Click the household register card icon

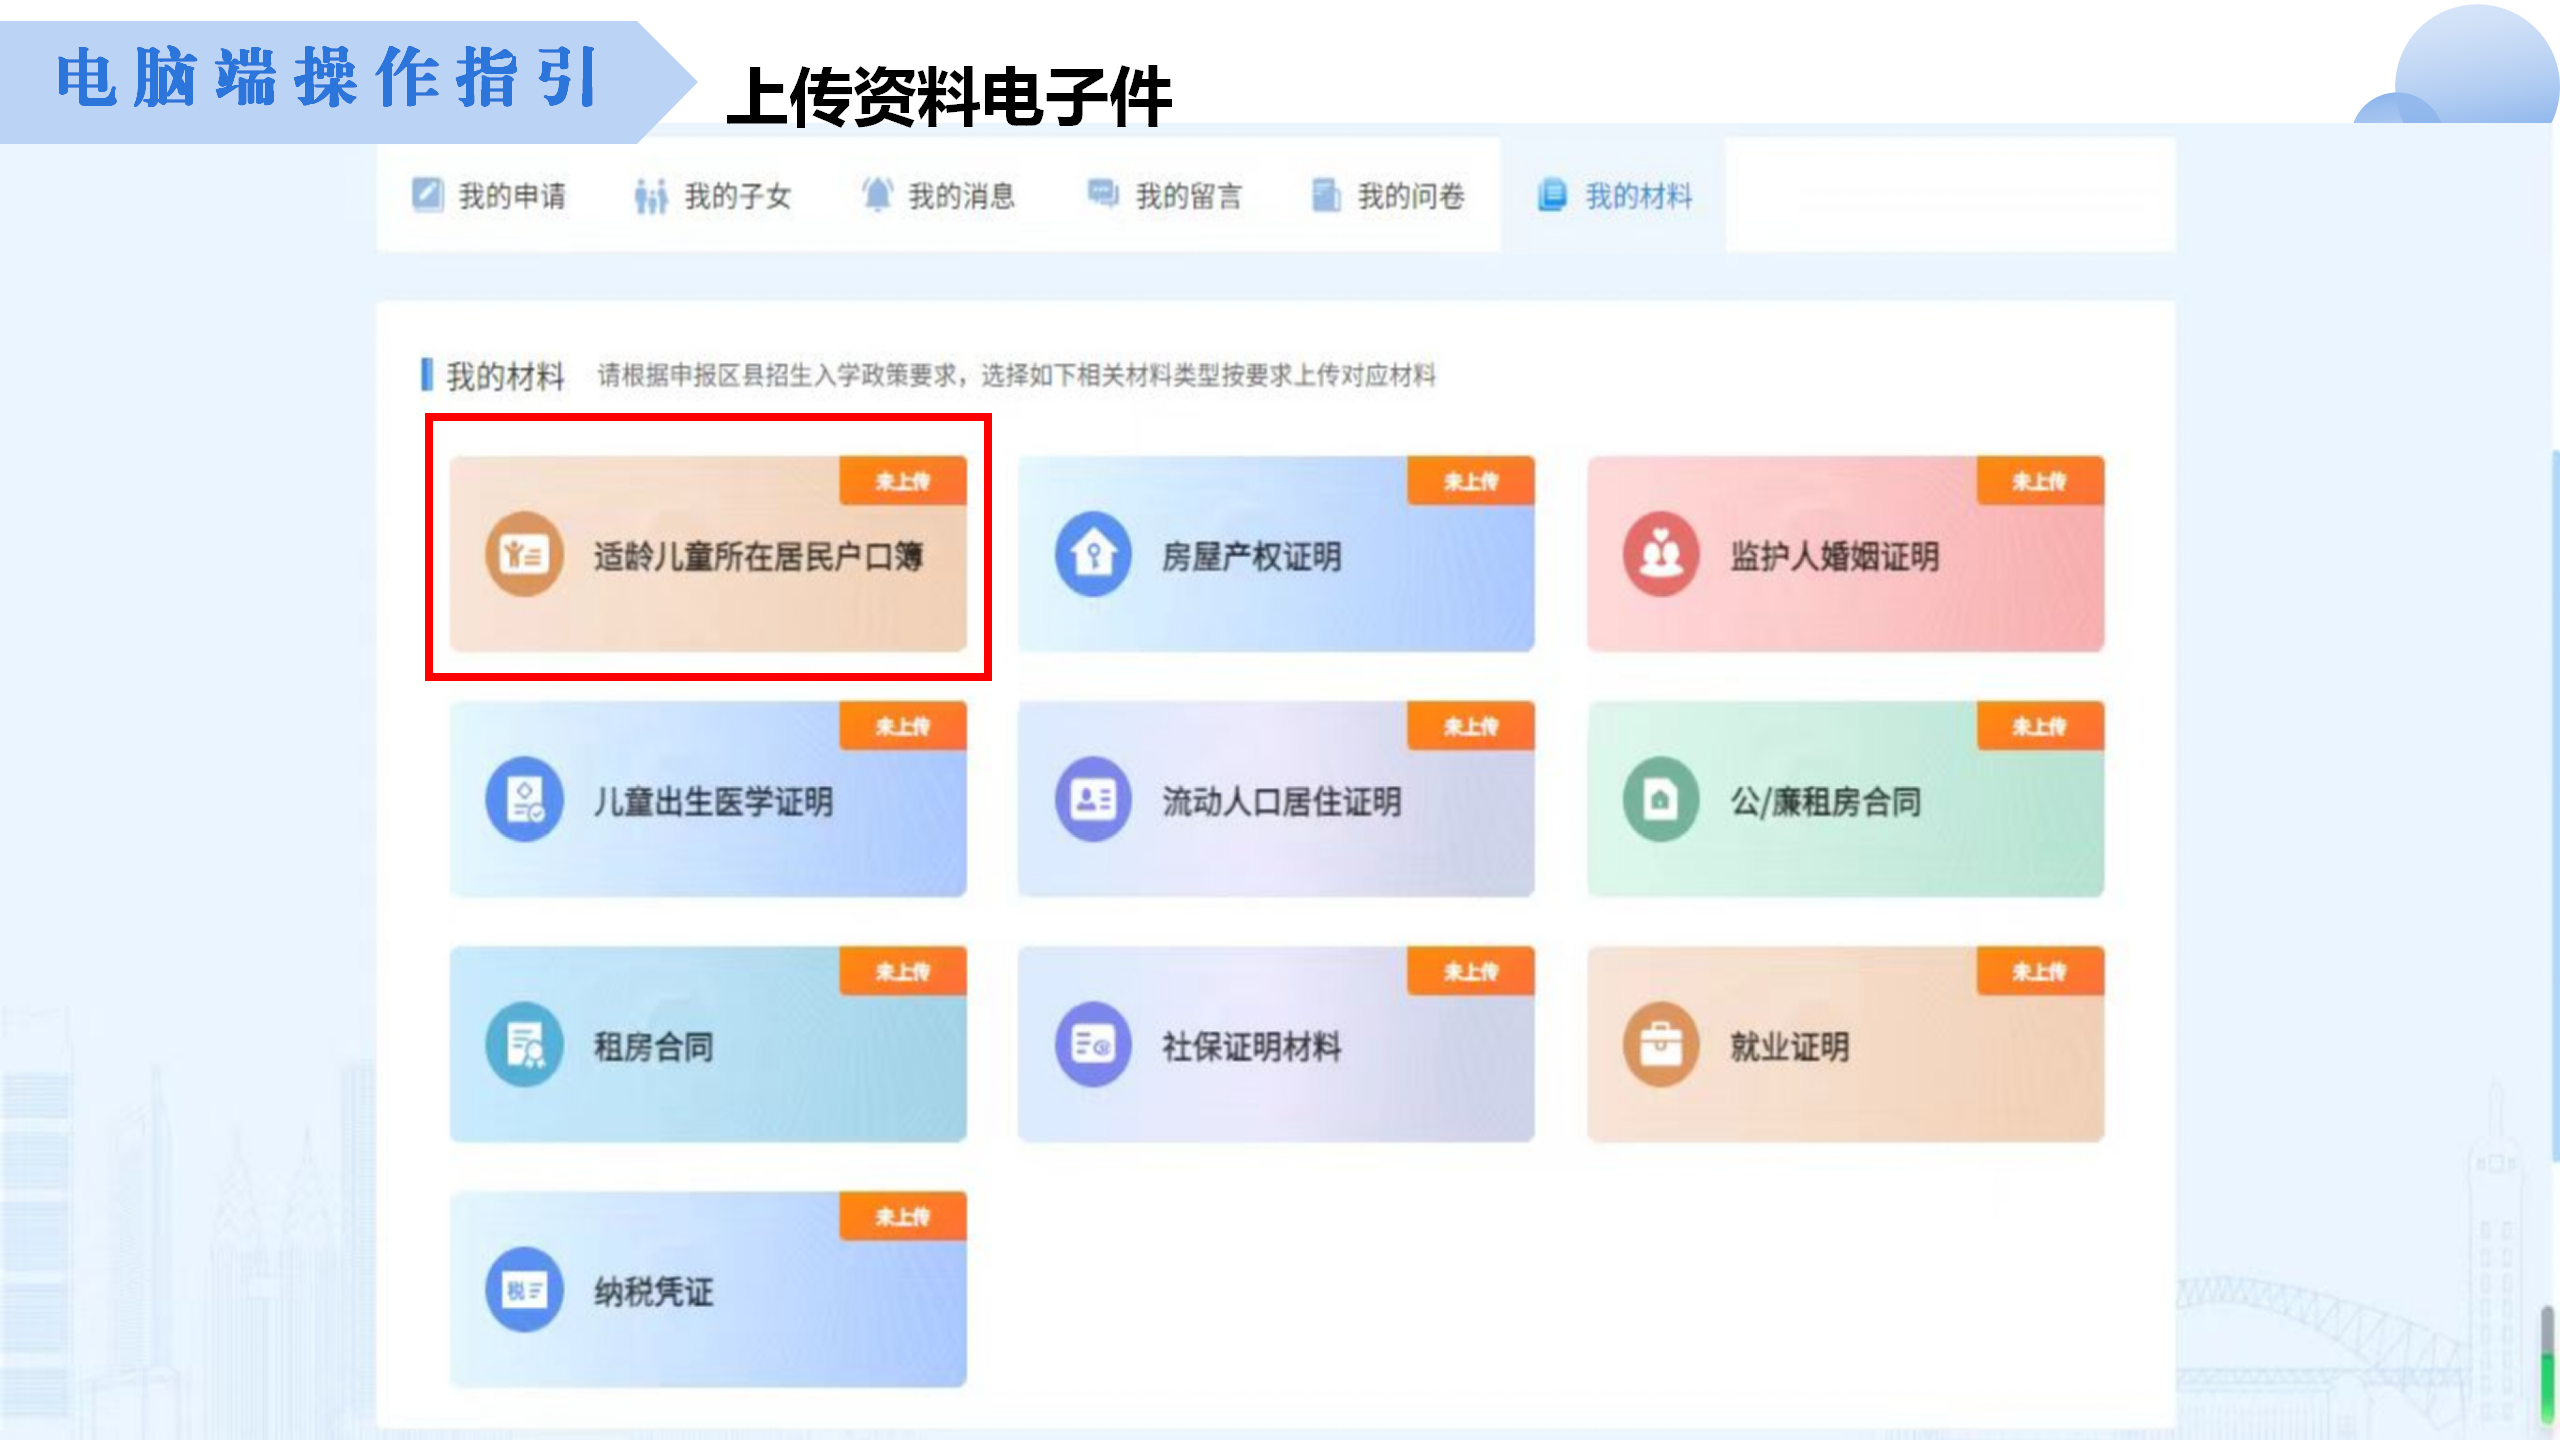[524, 554]
